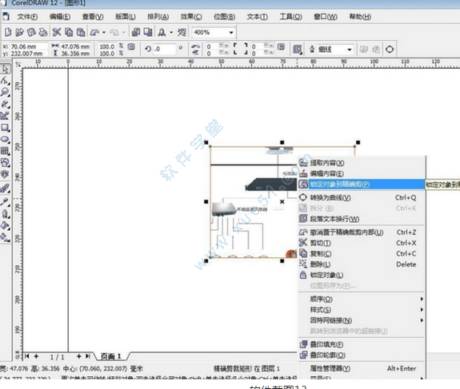Screen dimensions: 460x389
Task: Select the Zoom tool in the toolbox
Action: point(5,92)
